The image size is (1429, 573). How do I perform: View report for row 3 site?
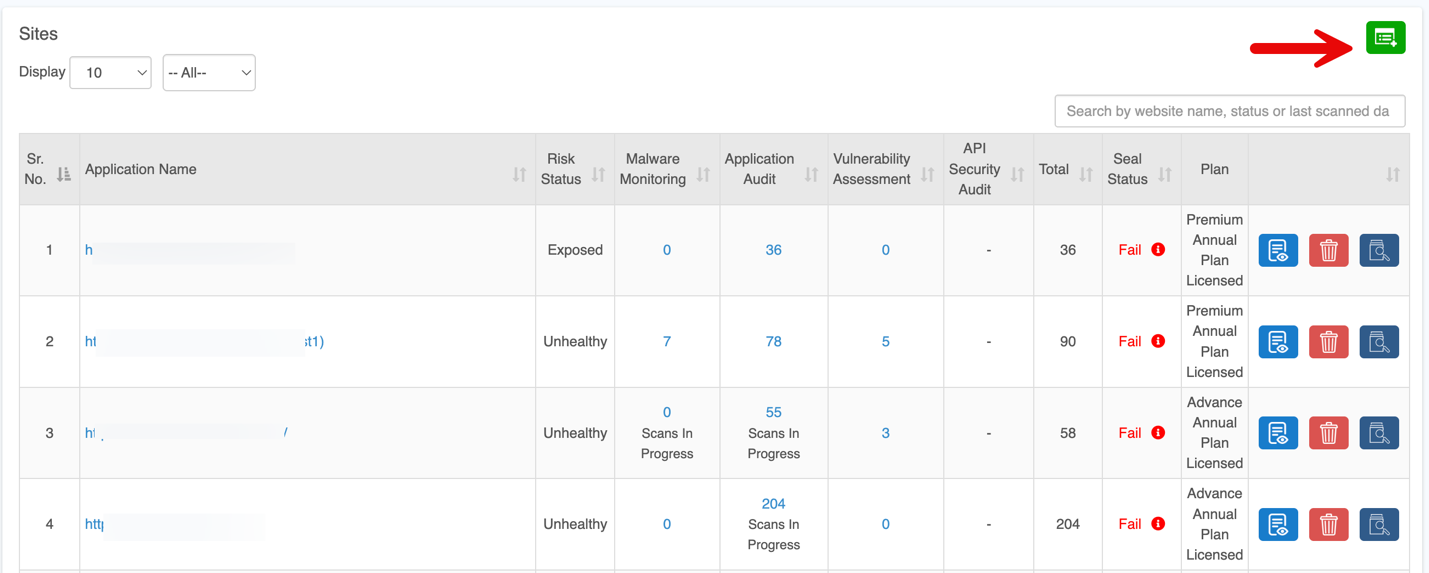pyautogui.click(x=1278, y=433)
